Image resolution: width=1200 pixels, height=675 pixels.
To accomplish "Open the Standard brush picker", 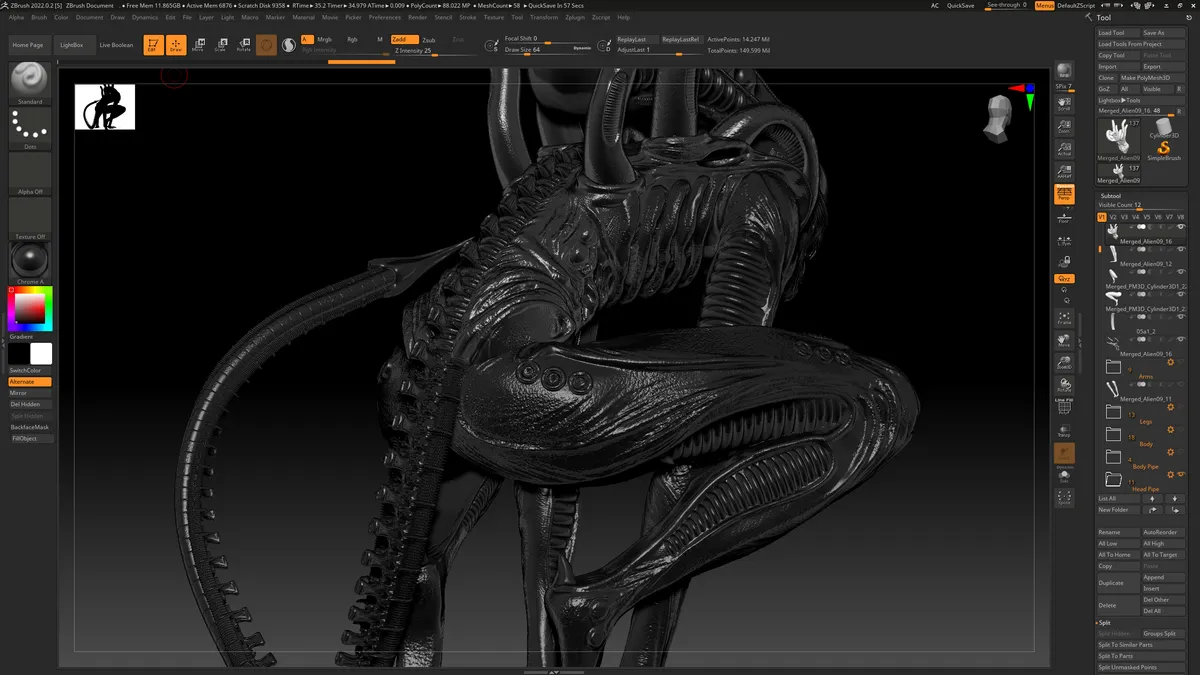I will coord(30,82).
